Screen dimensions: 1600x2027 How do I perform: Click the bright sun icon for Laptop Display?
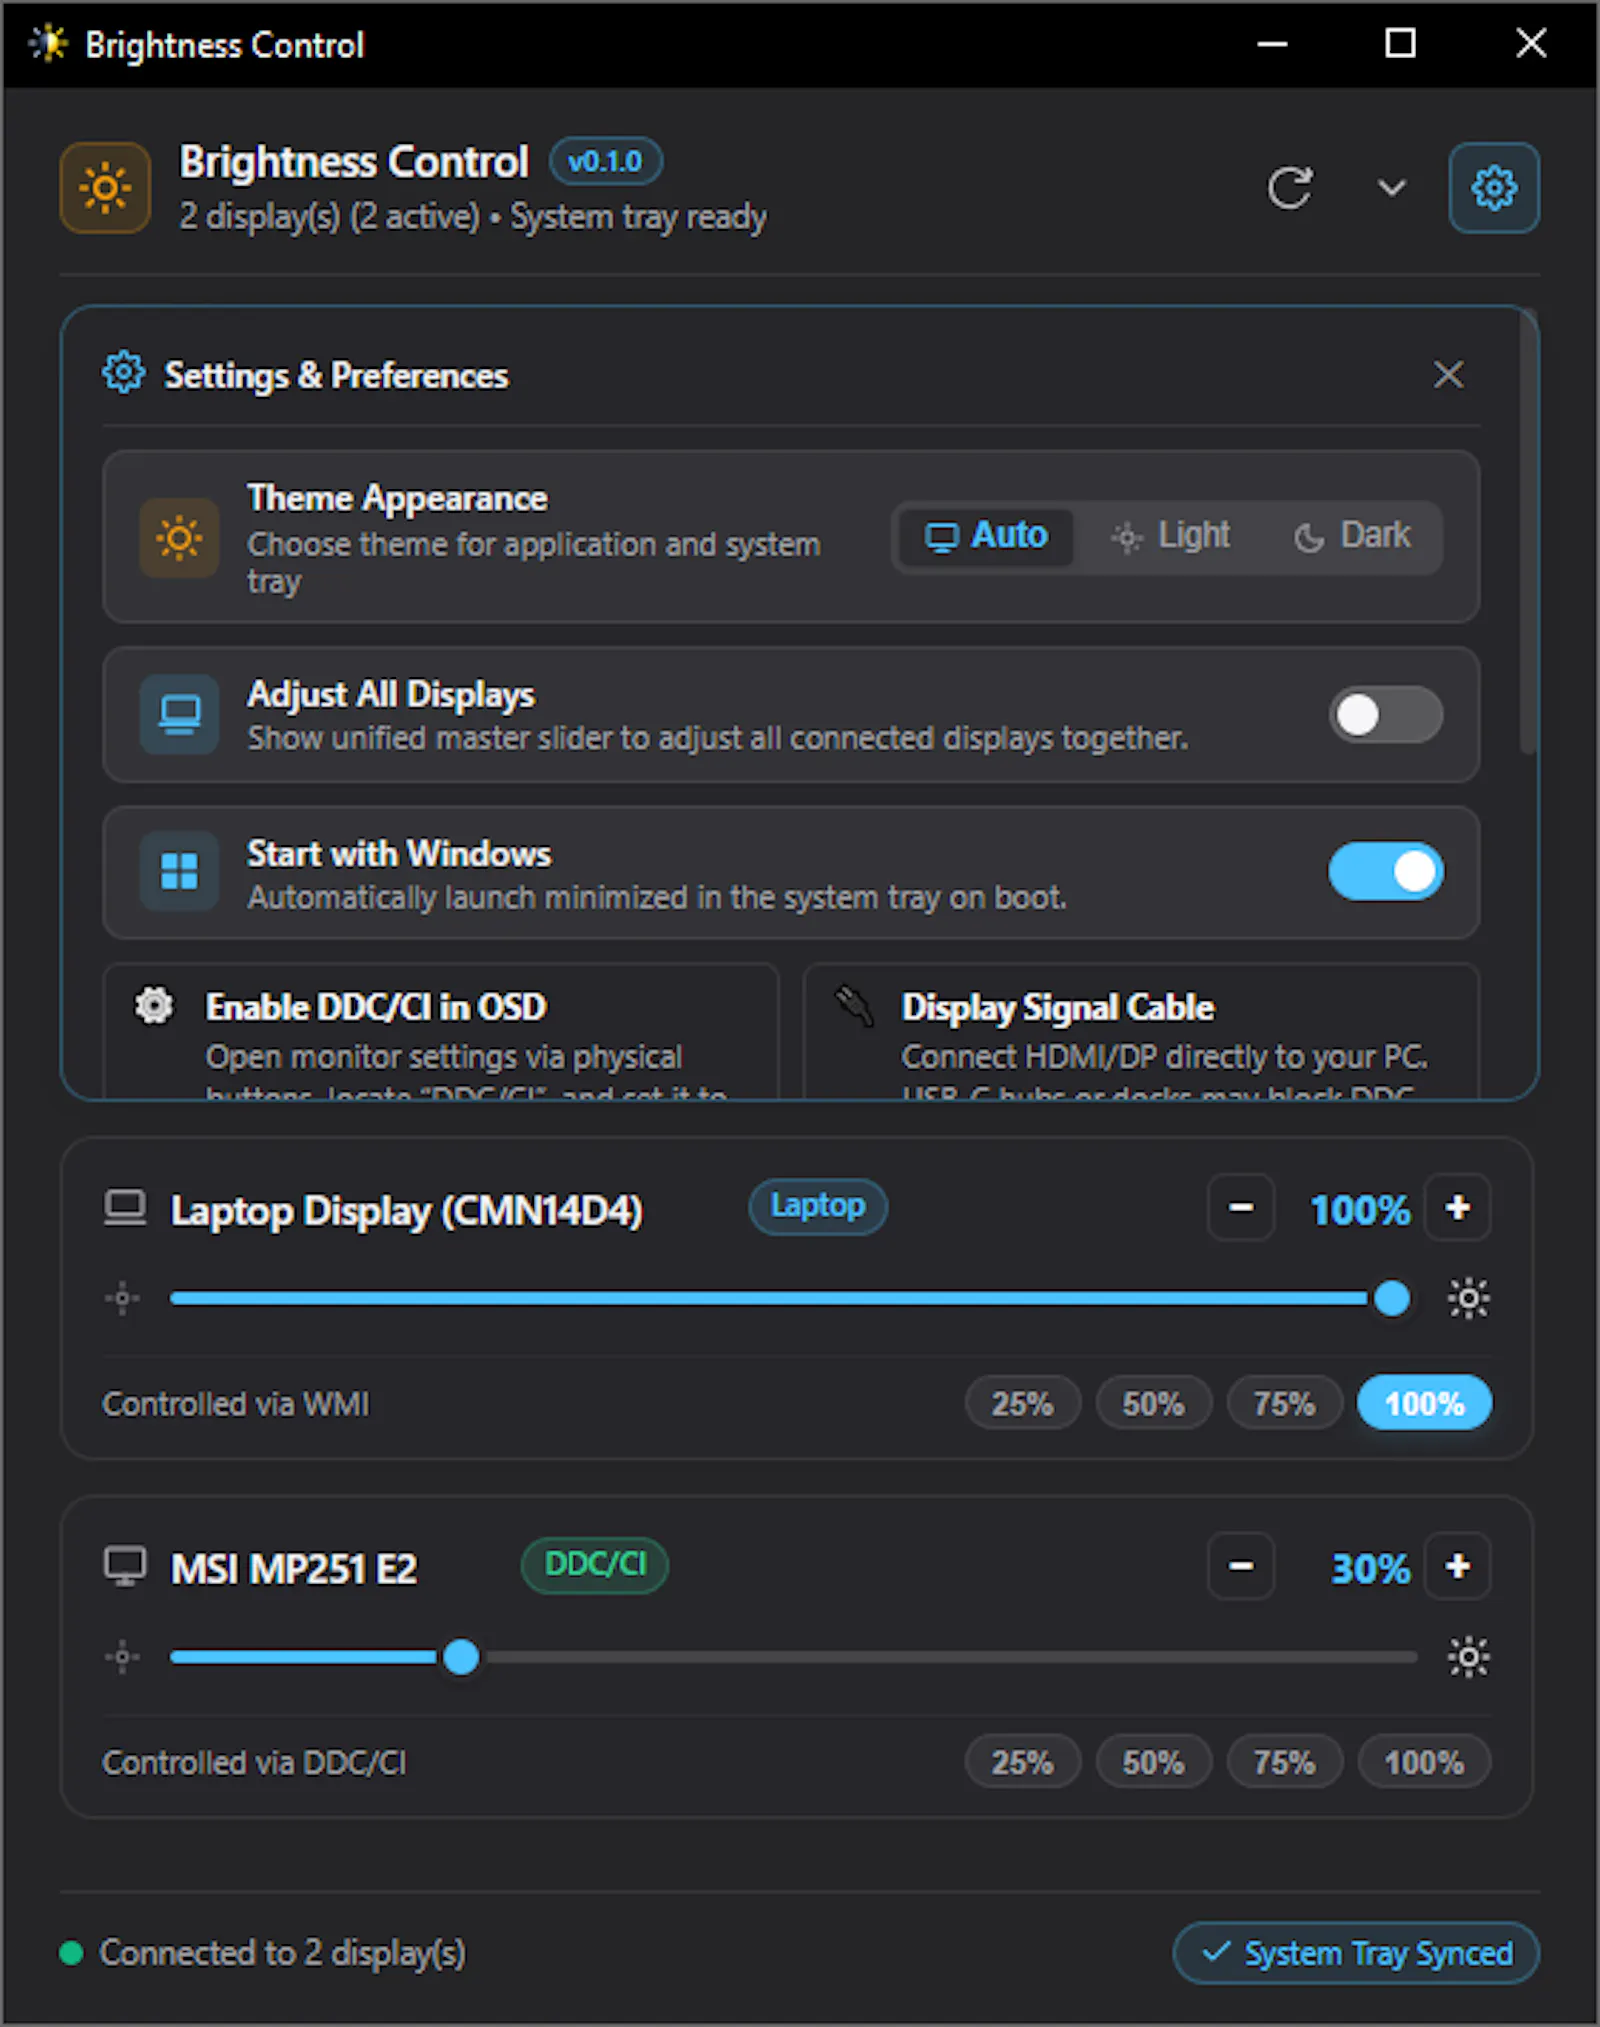point(1468,1299)
